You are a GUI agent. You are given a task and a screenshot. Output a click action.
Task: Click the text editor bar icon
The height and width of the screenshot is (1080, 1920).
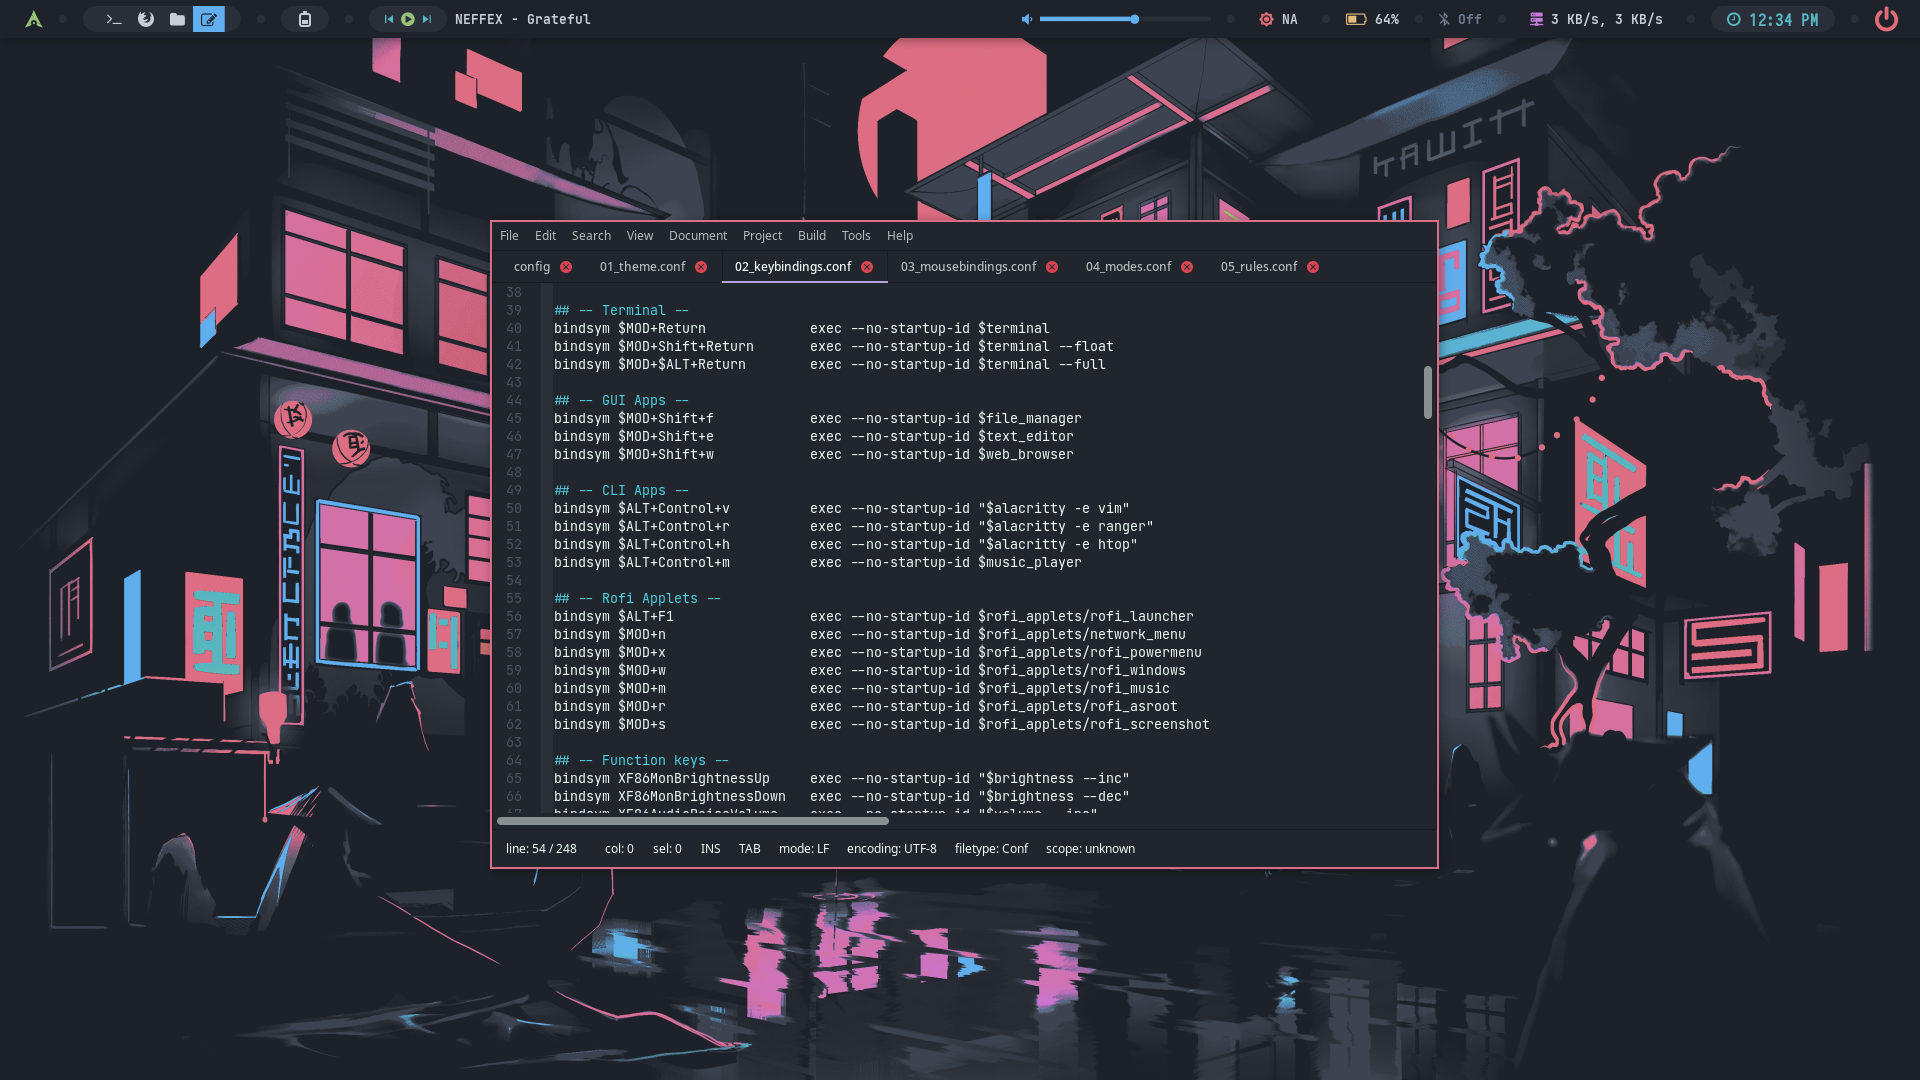209,19
